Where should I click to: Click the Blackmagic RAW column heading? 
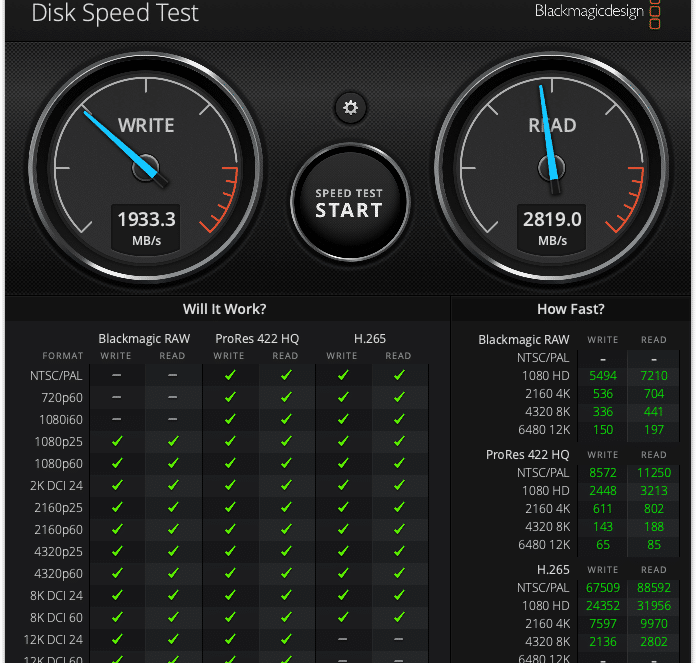click(144, 339)
